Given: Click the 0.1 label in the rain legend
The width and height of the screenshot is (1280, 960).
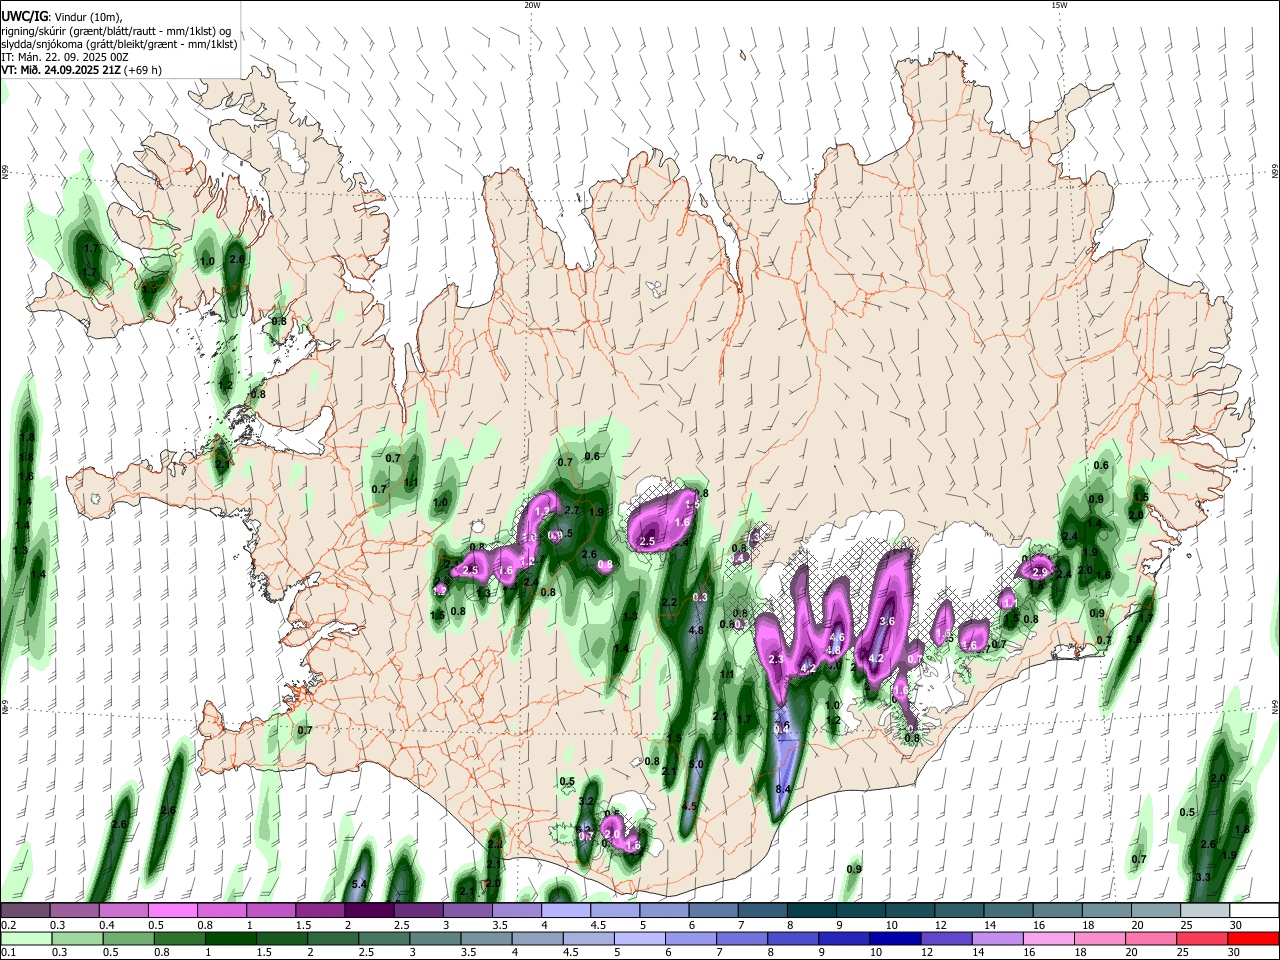Looking at the screenshot, I should coord(7,953).
